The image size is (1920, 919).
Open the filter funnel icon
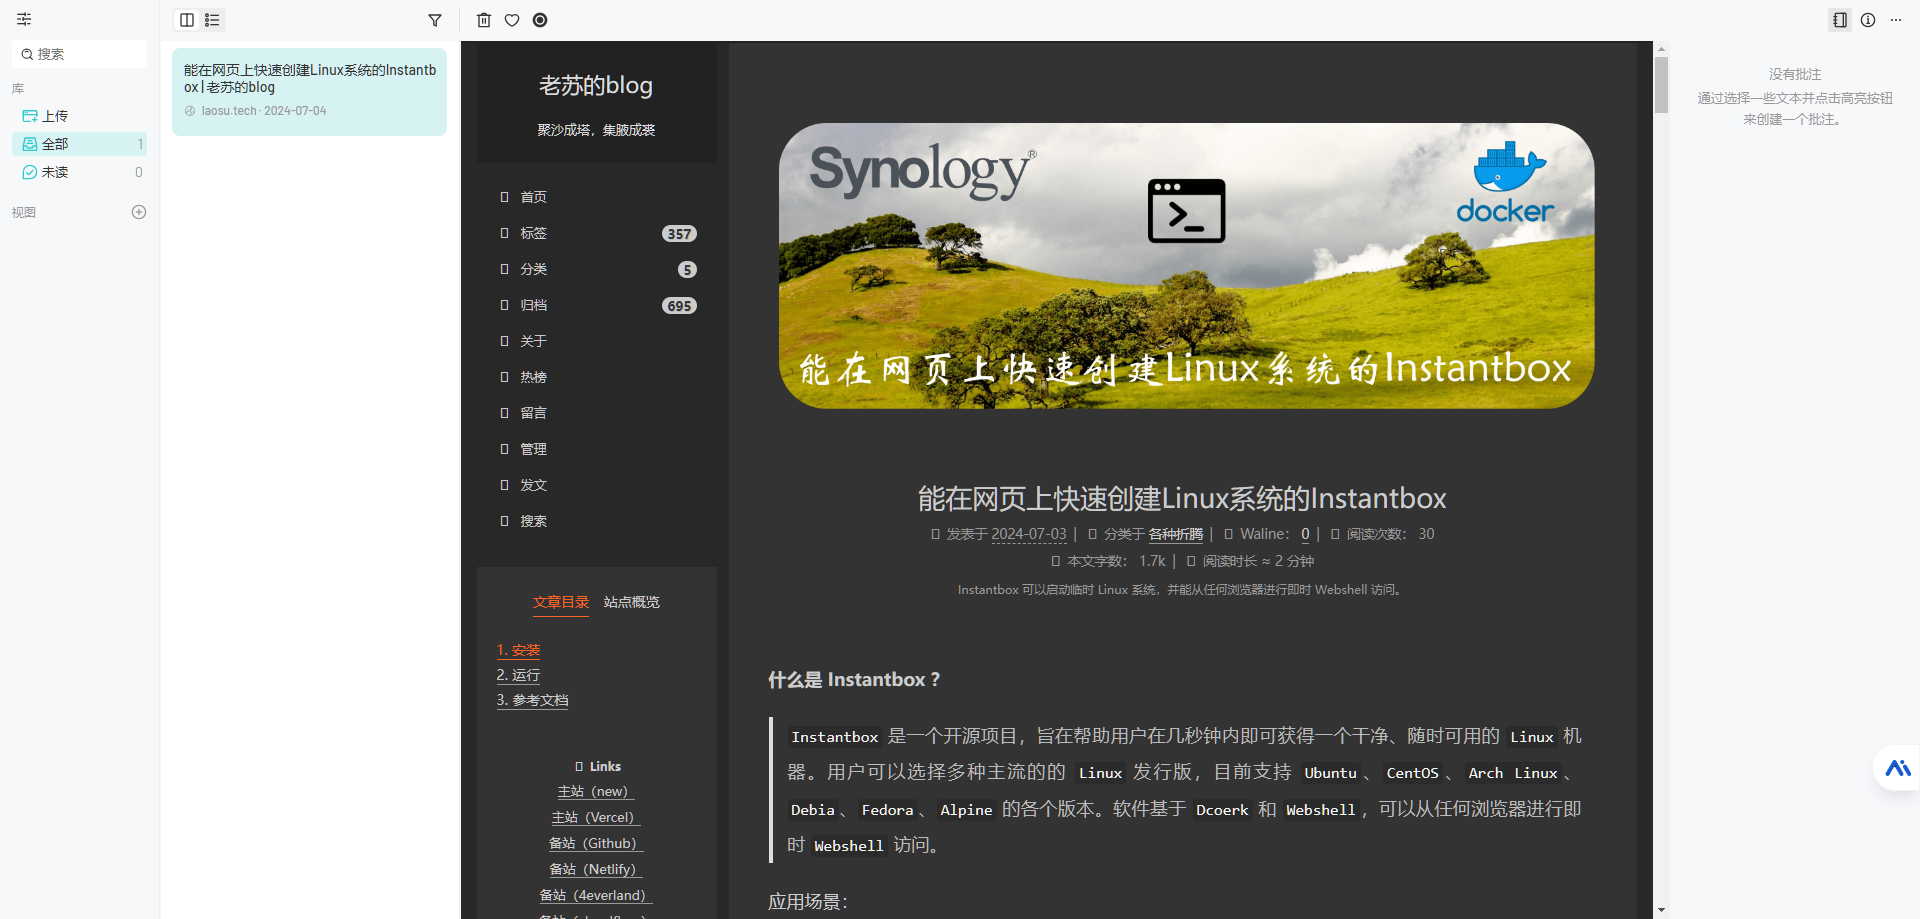435,20
